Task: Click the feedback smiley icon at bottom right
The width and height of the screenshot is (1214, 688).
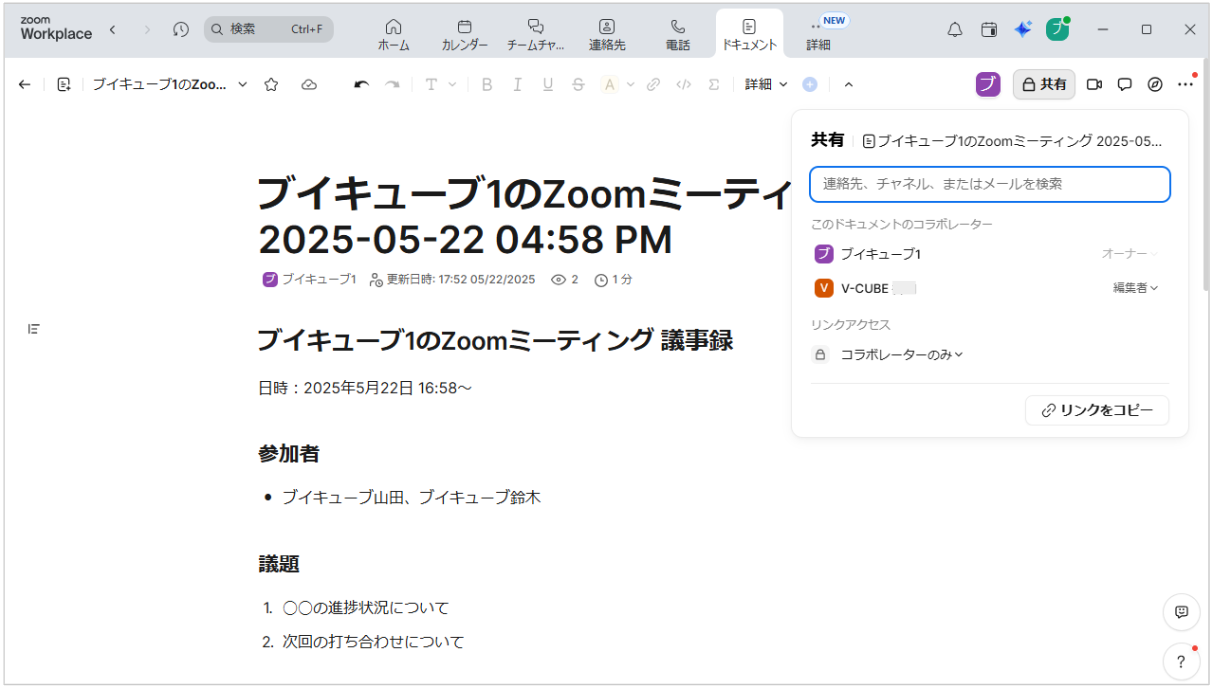Action: point(1181,612)
